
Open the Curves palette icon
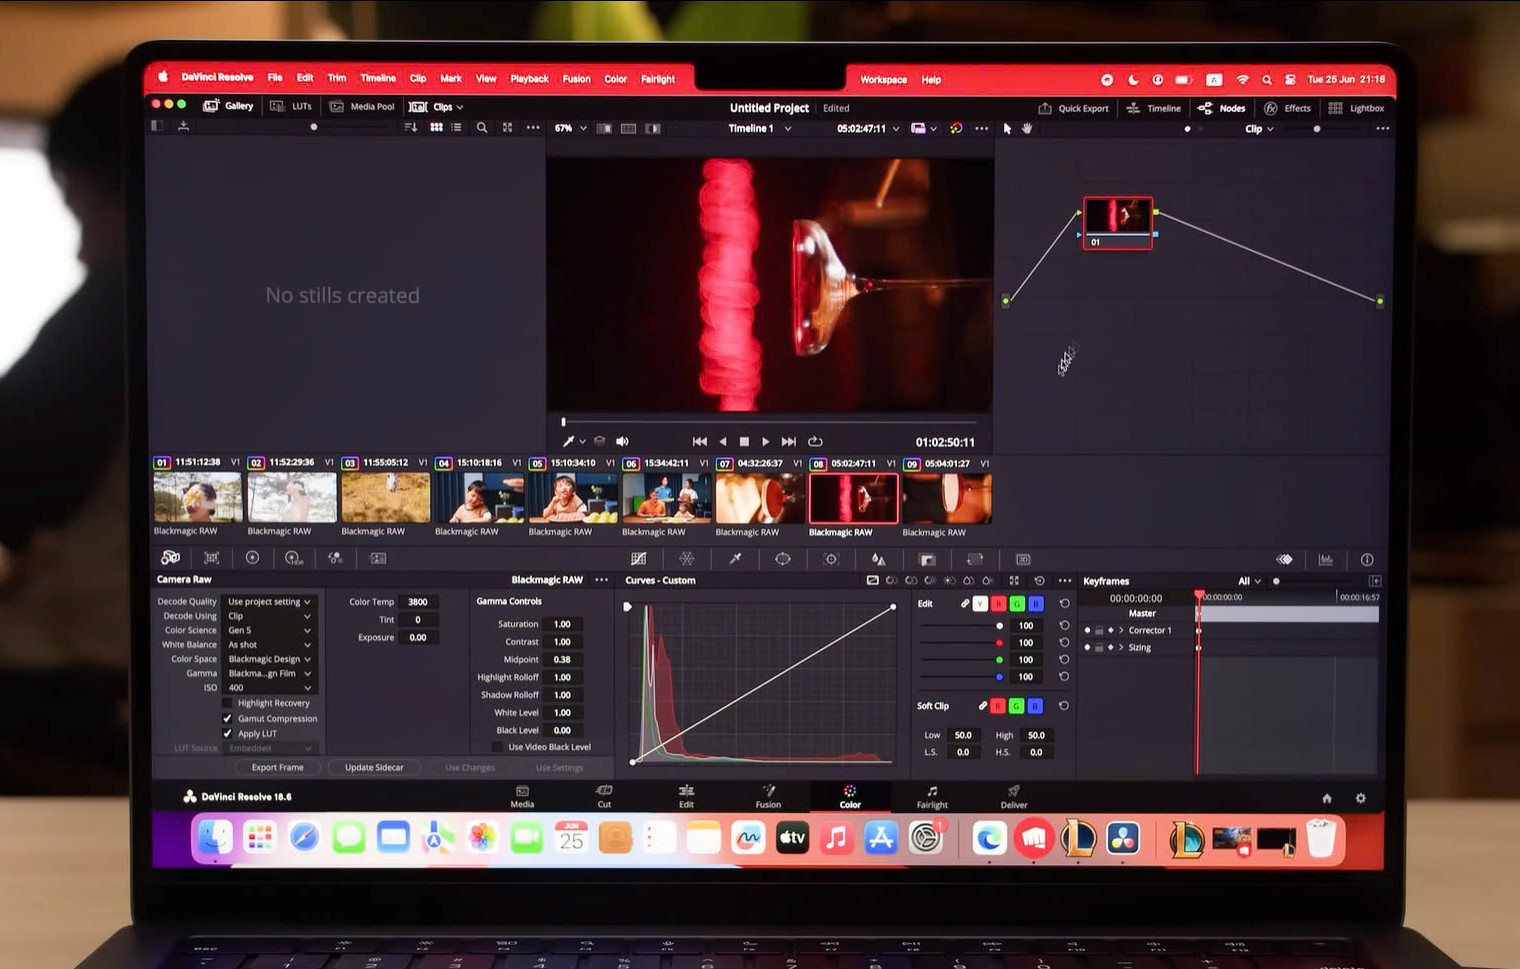(639, 559)
